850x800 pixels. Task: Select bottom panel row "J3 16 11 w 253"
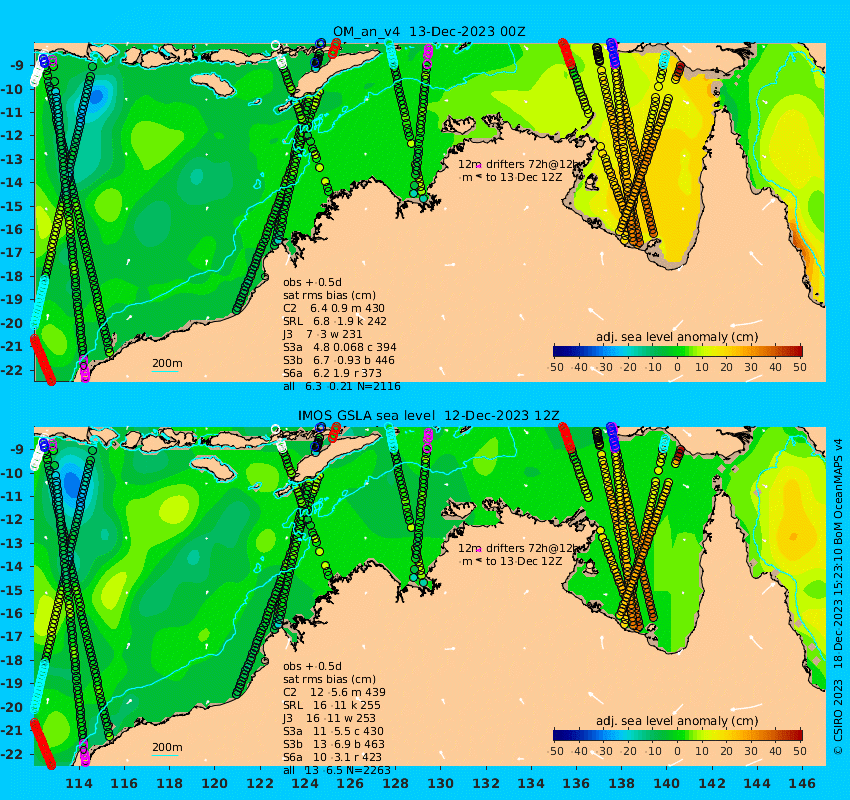tap(330, 718)
